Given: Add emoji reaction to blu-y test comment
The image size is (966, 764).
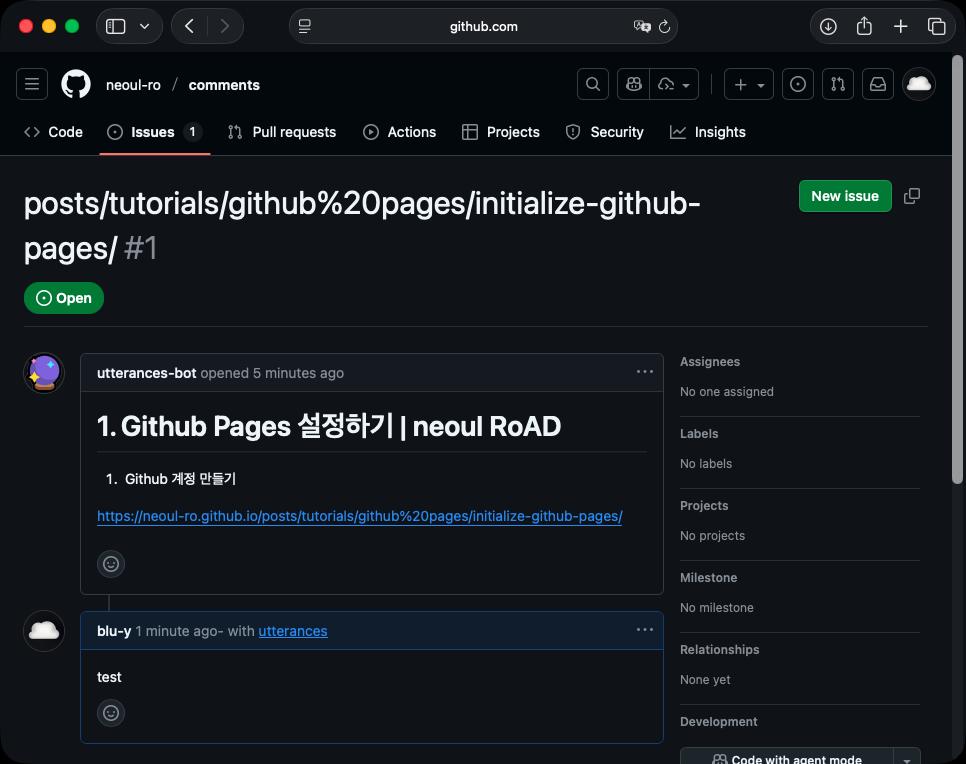Looking at the screenshot, I should point(111,713).
